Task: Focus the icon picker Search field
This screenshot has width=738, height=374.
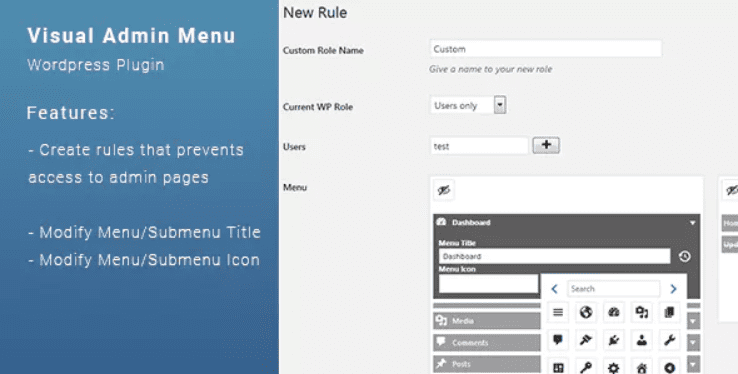Action: coord(613,288)
